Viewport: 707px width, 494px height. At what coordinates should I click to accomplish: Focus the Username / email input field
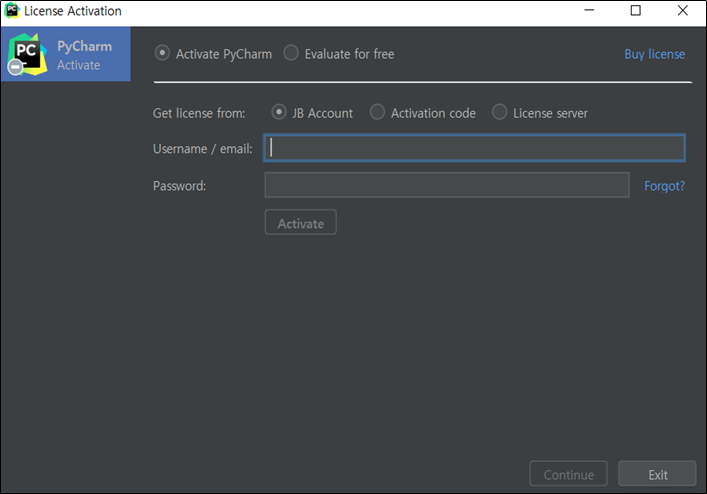tap(474, 148)
